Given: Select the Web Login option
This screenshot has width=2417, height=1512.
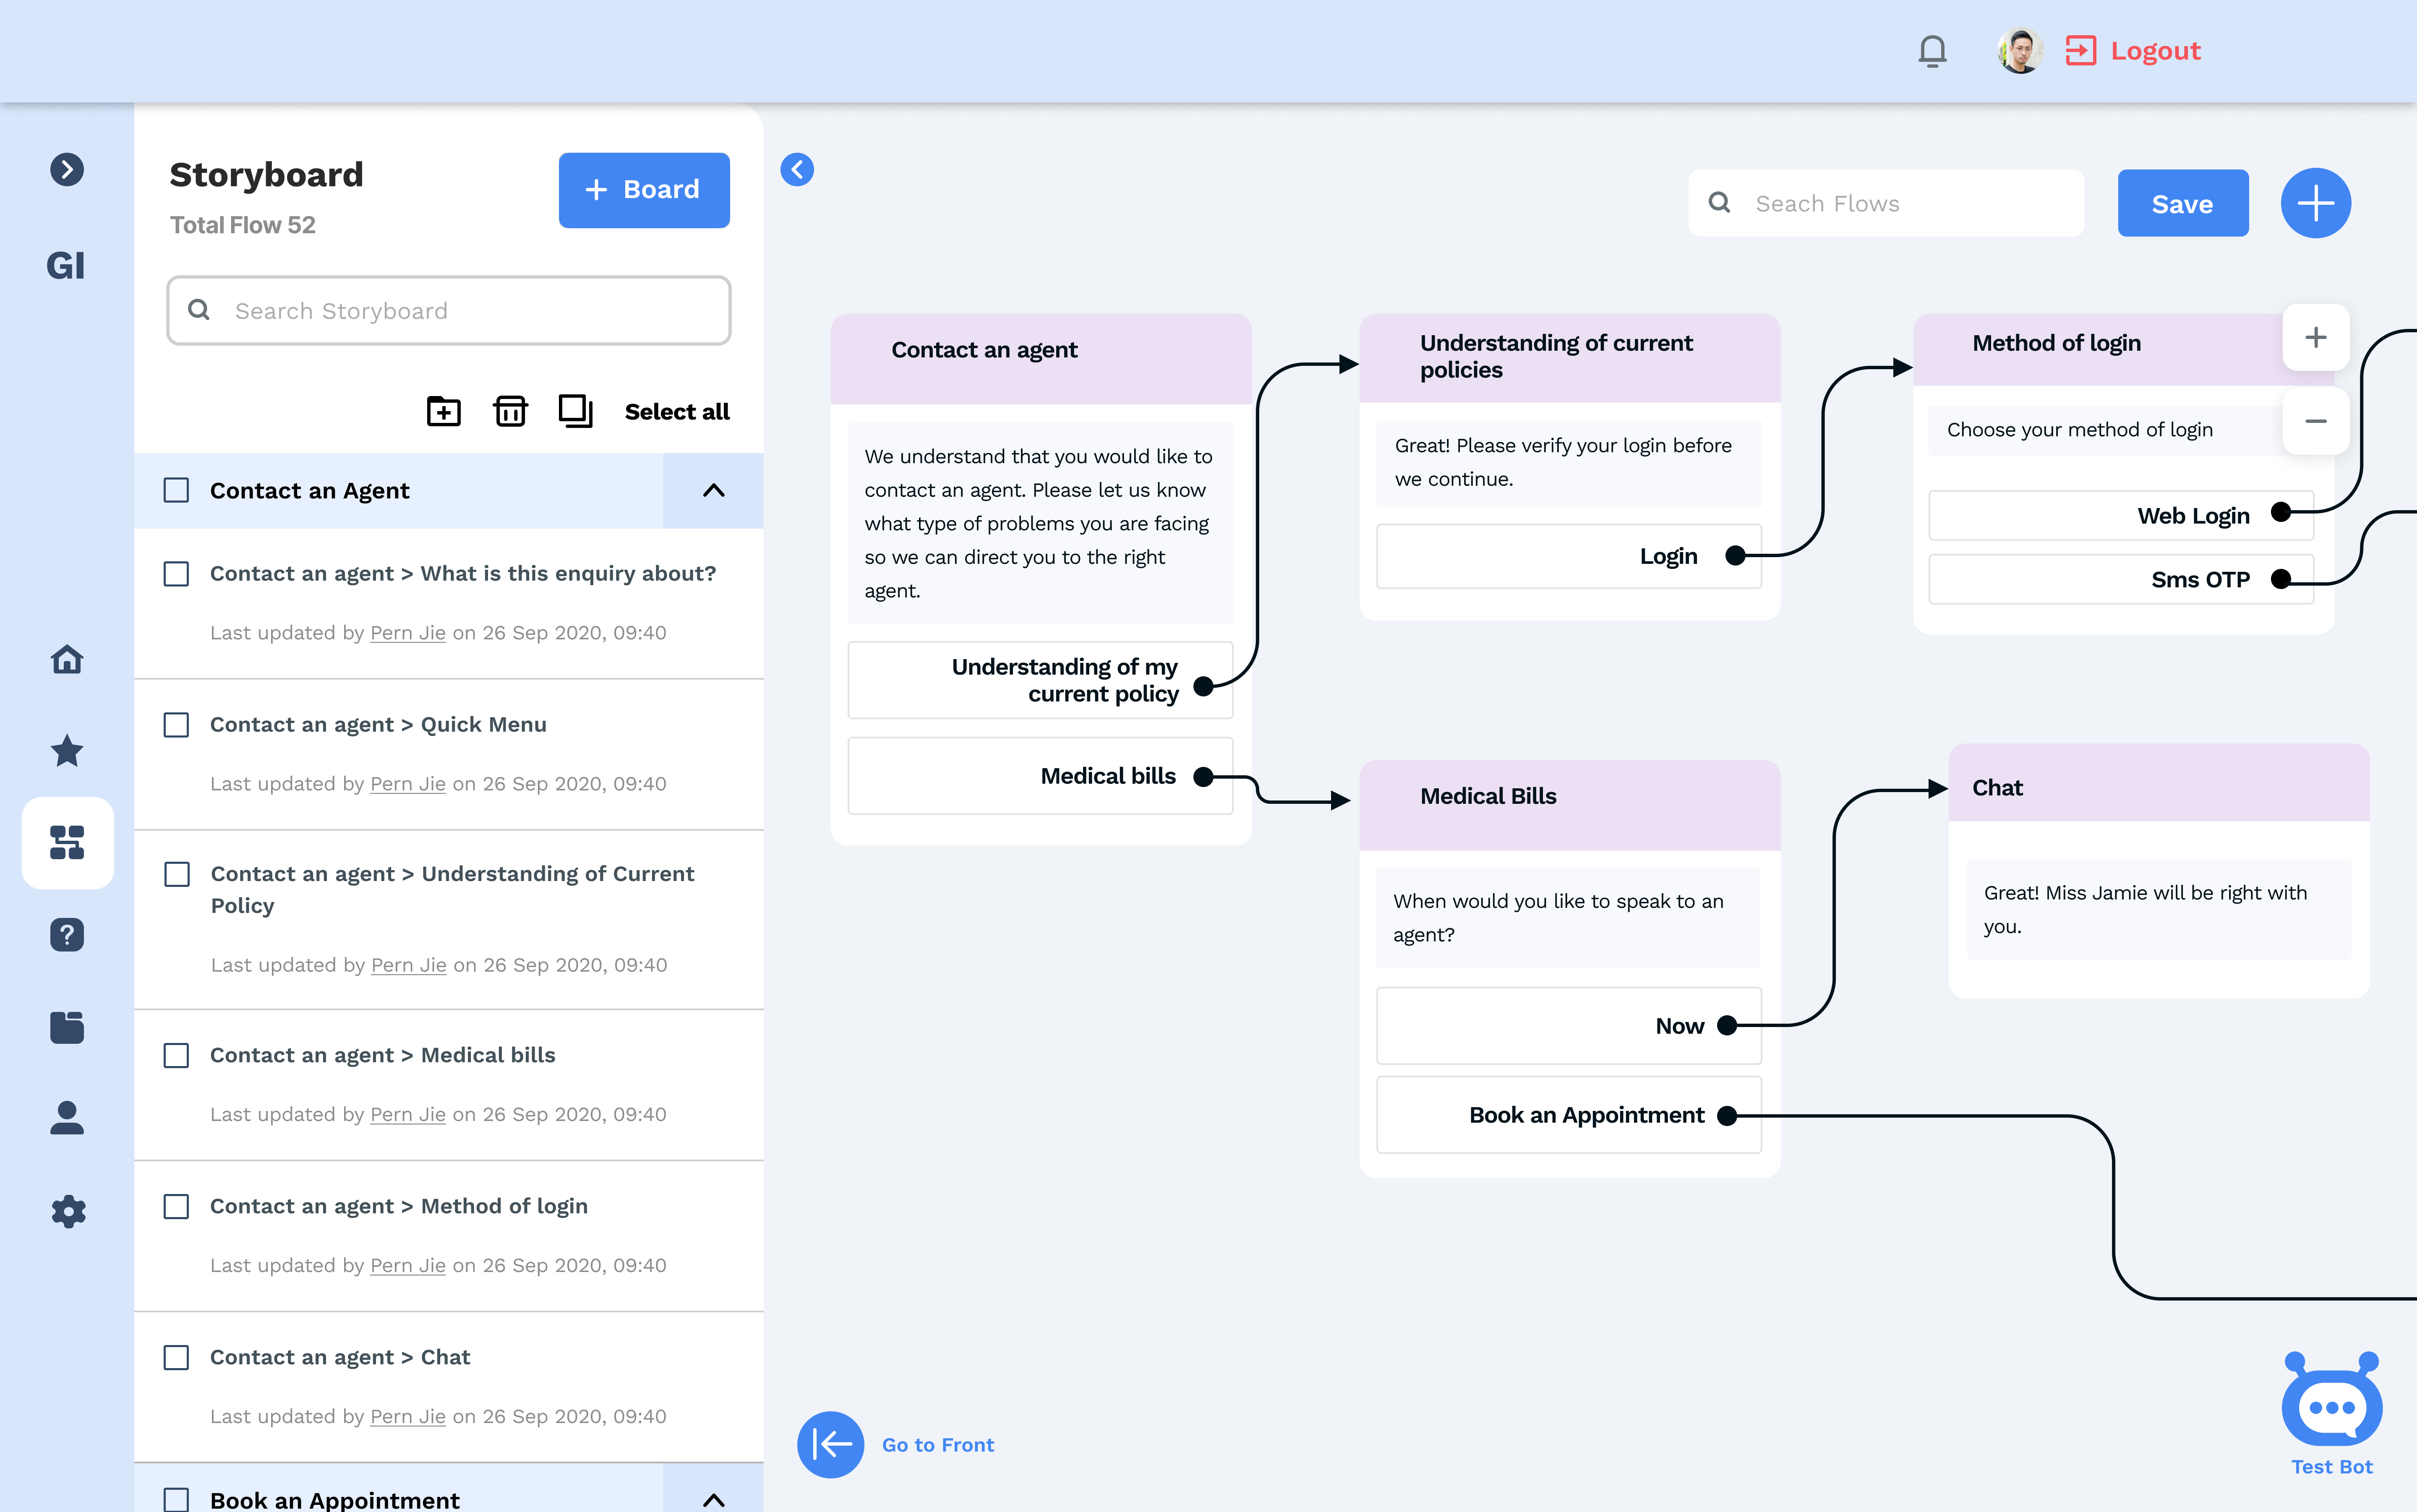Looking at the screenshot, I should pyautogui.click(x=2121, y=515).
